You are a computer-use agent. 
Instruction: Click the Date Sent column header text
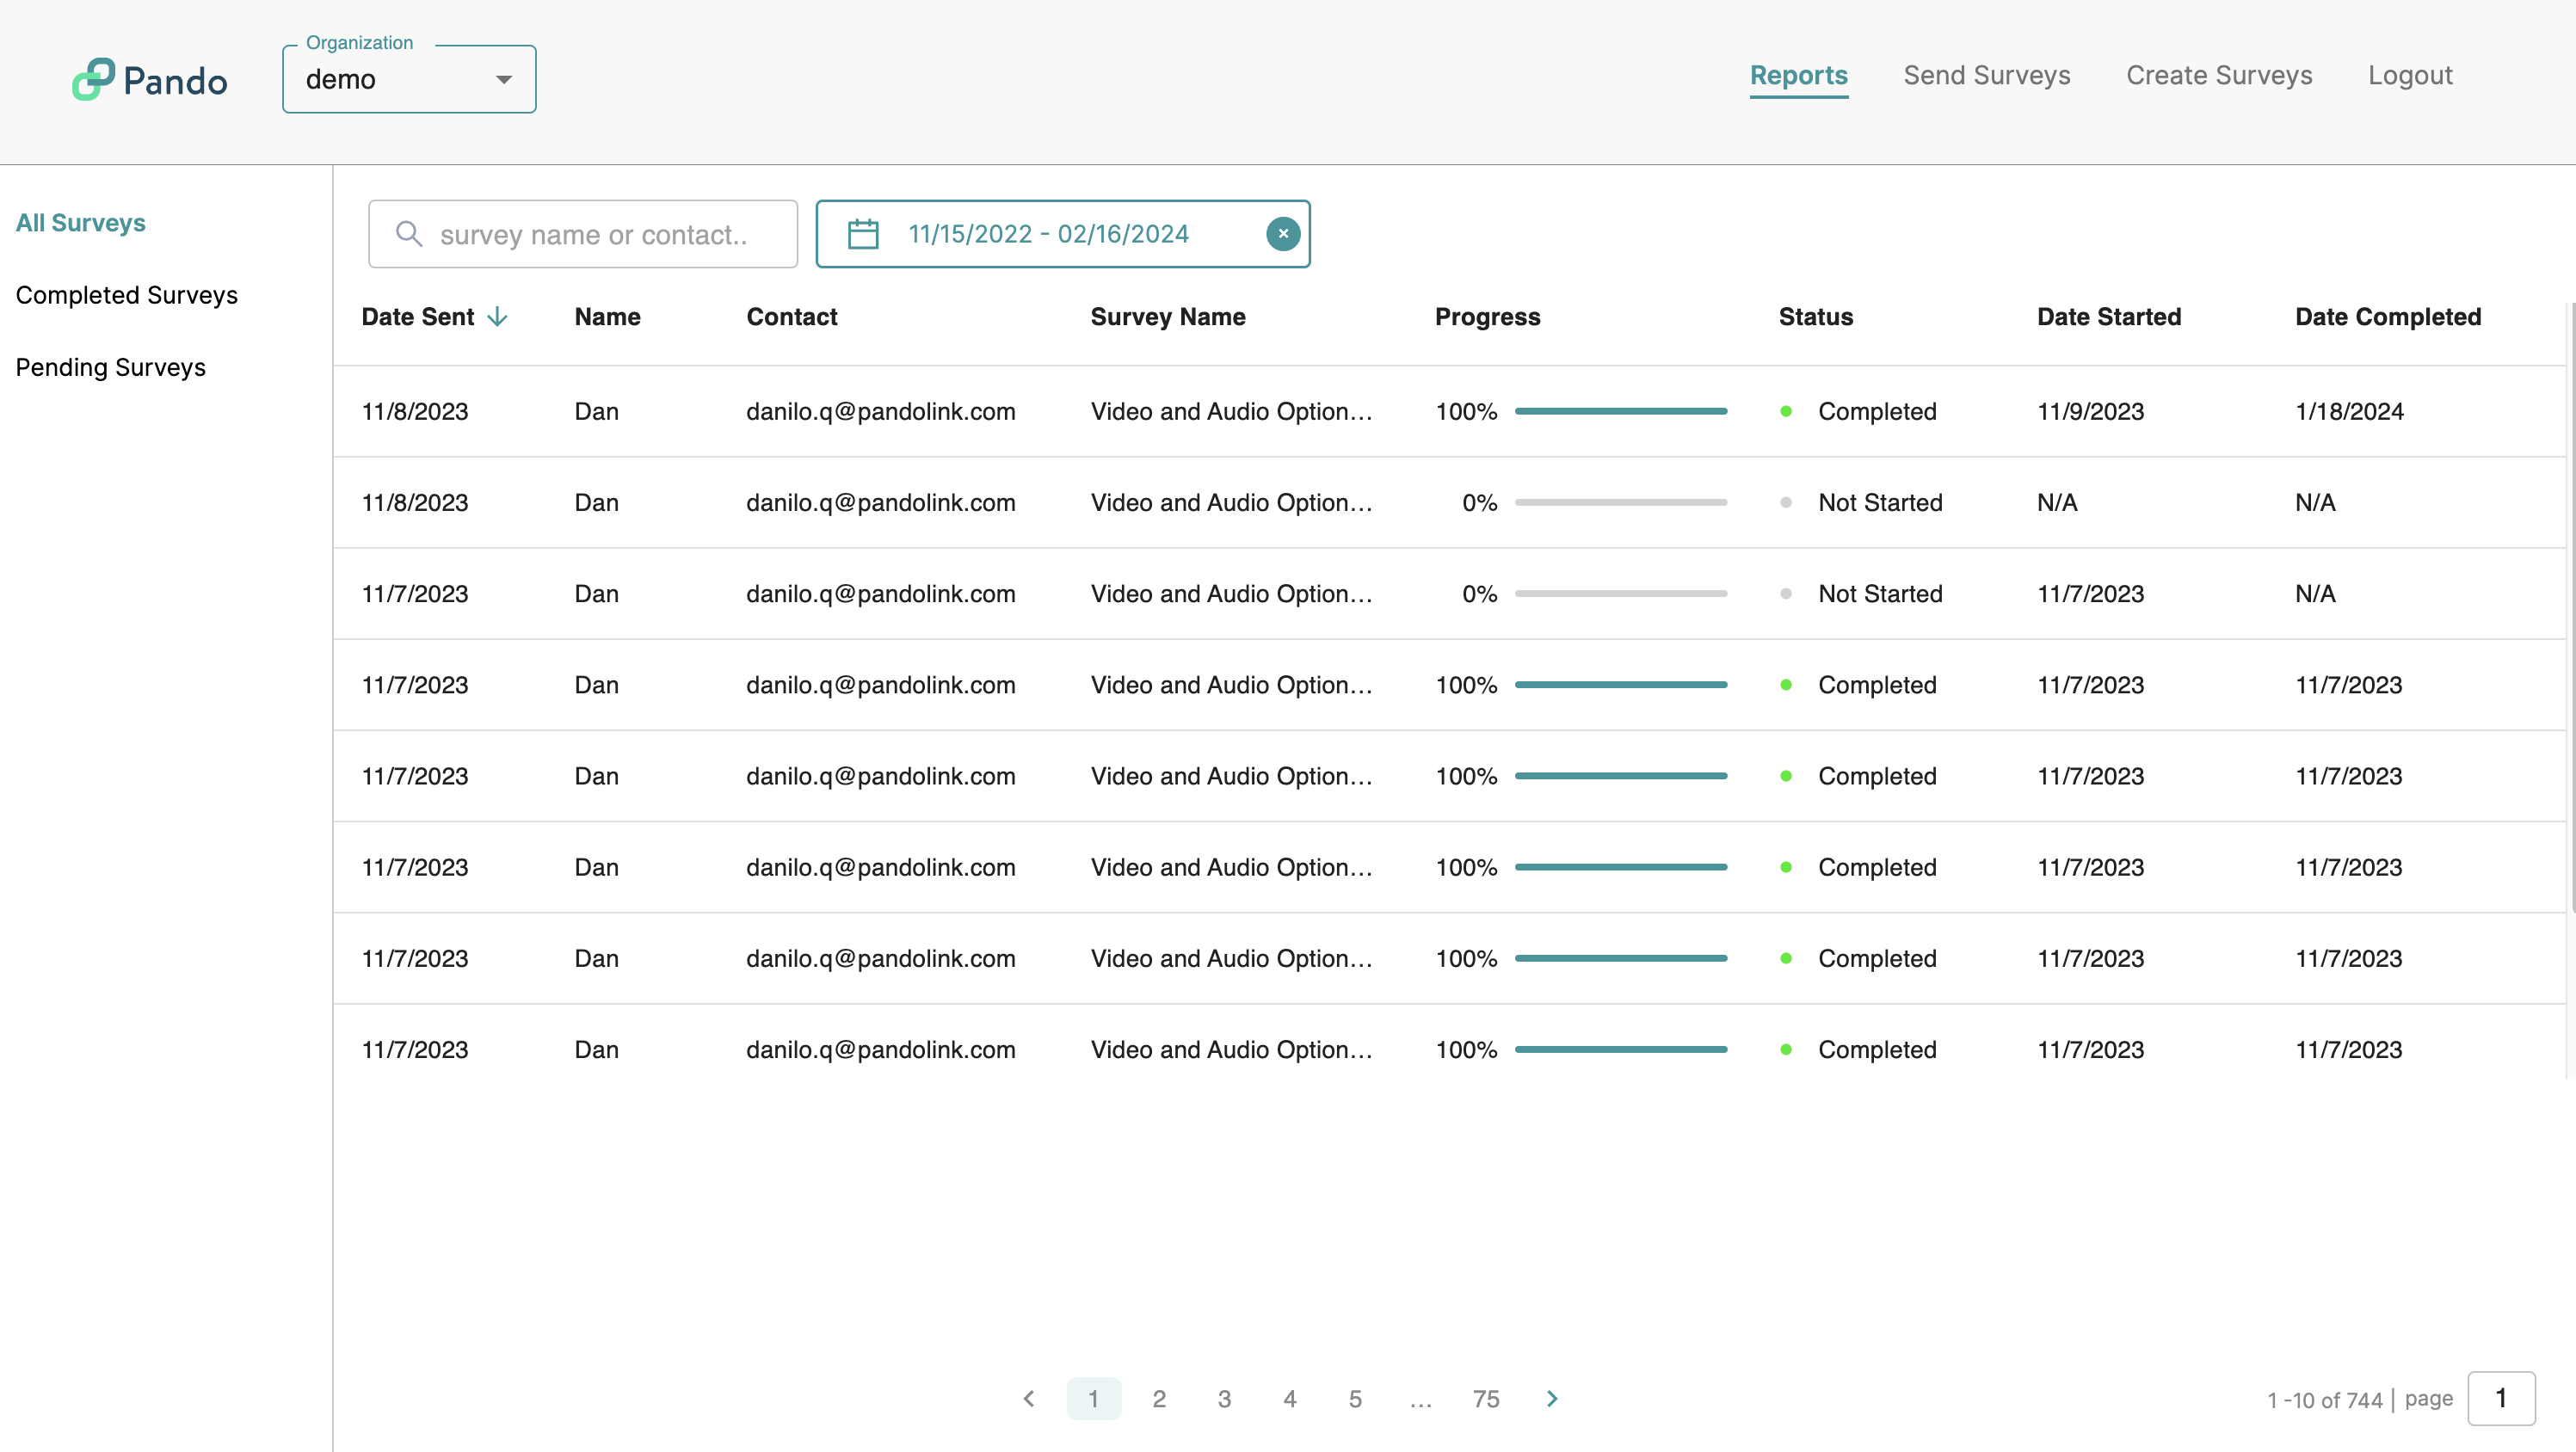[x=418, y=317]
